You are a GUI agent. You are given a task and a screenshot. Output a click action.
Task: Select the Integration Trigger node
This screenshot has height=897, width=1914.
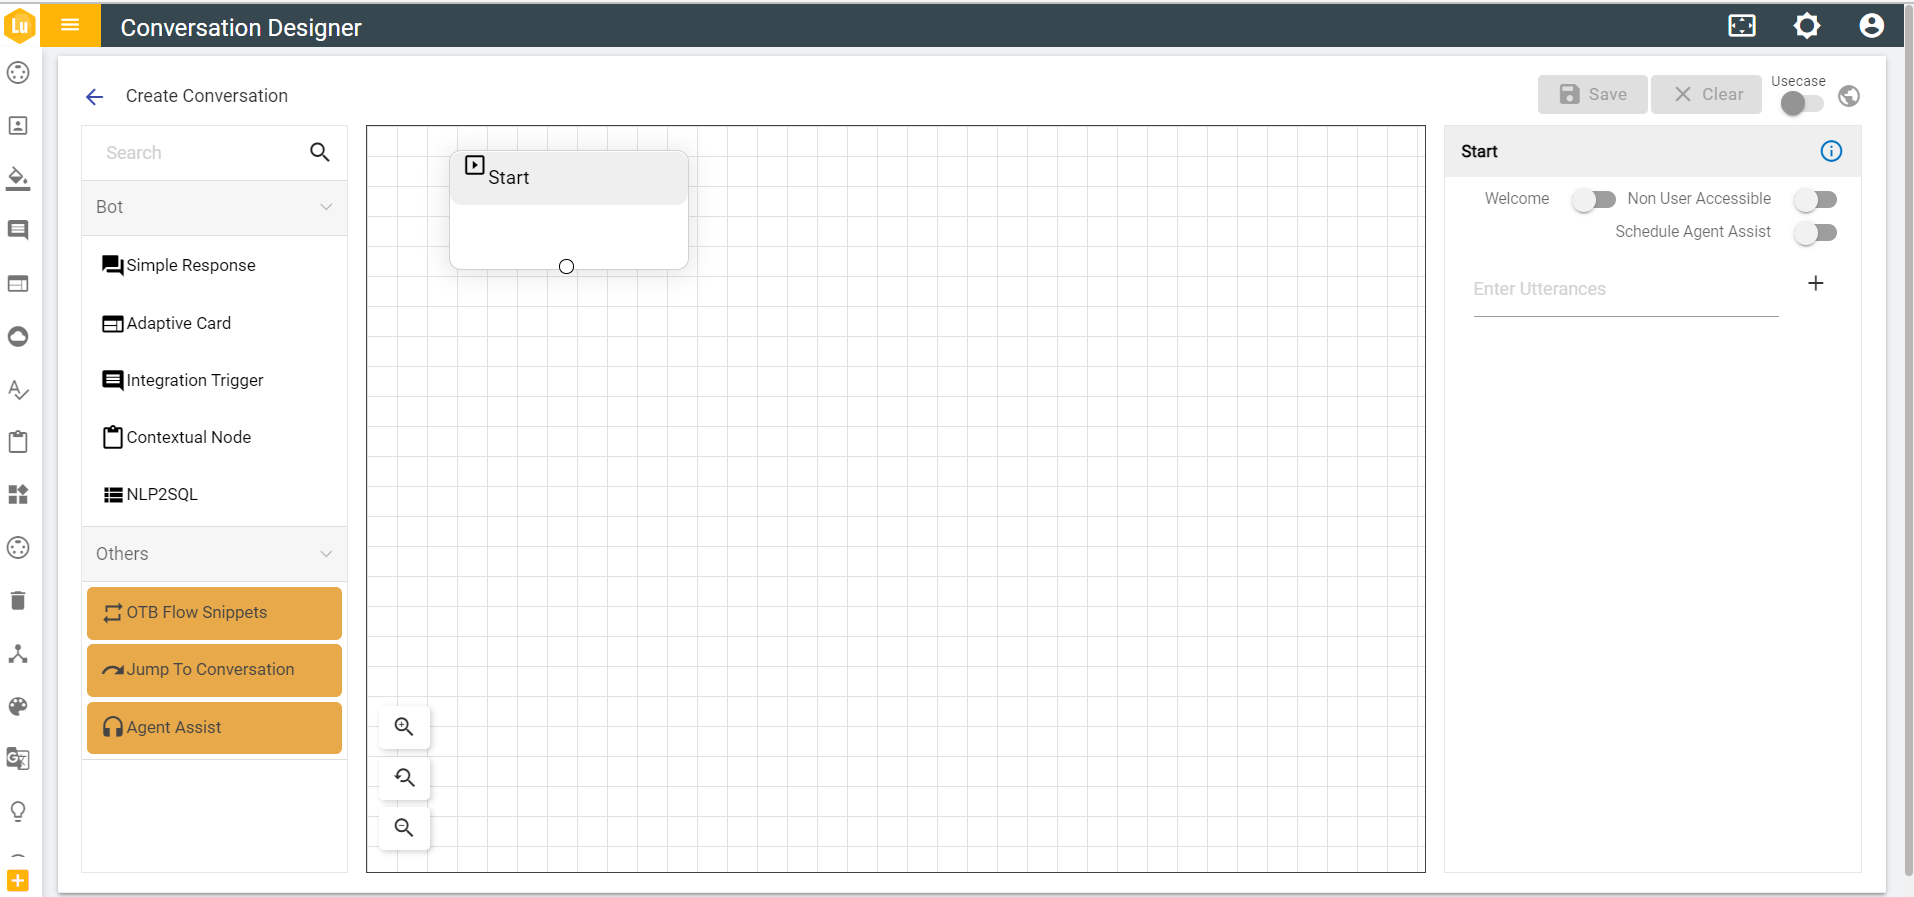[x=183, y=380]
